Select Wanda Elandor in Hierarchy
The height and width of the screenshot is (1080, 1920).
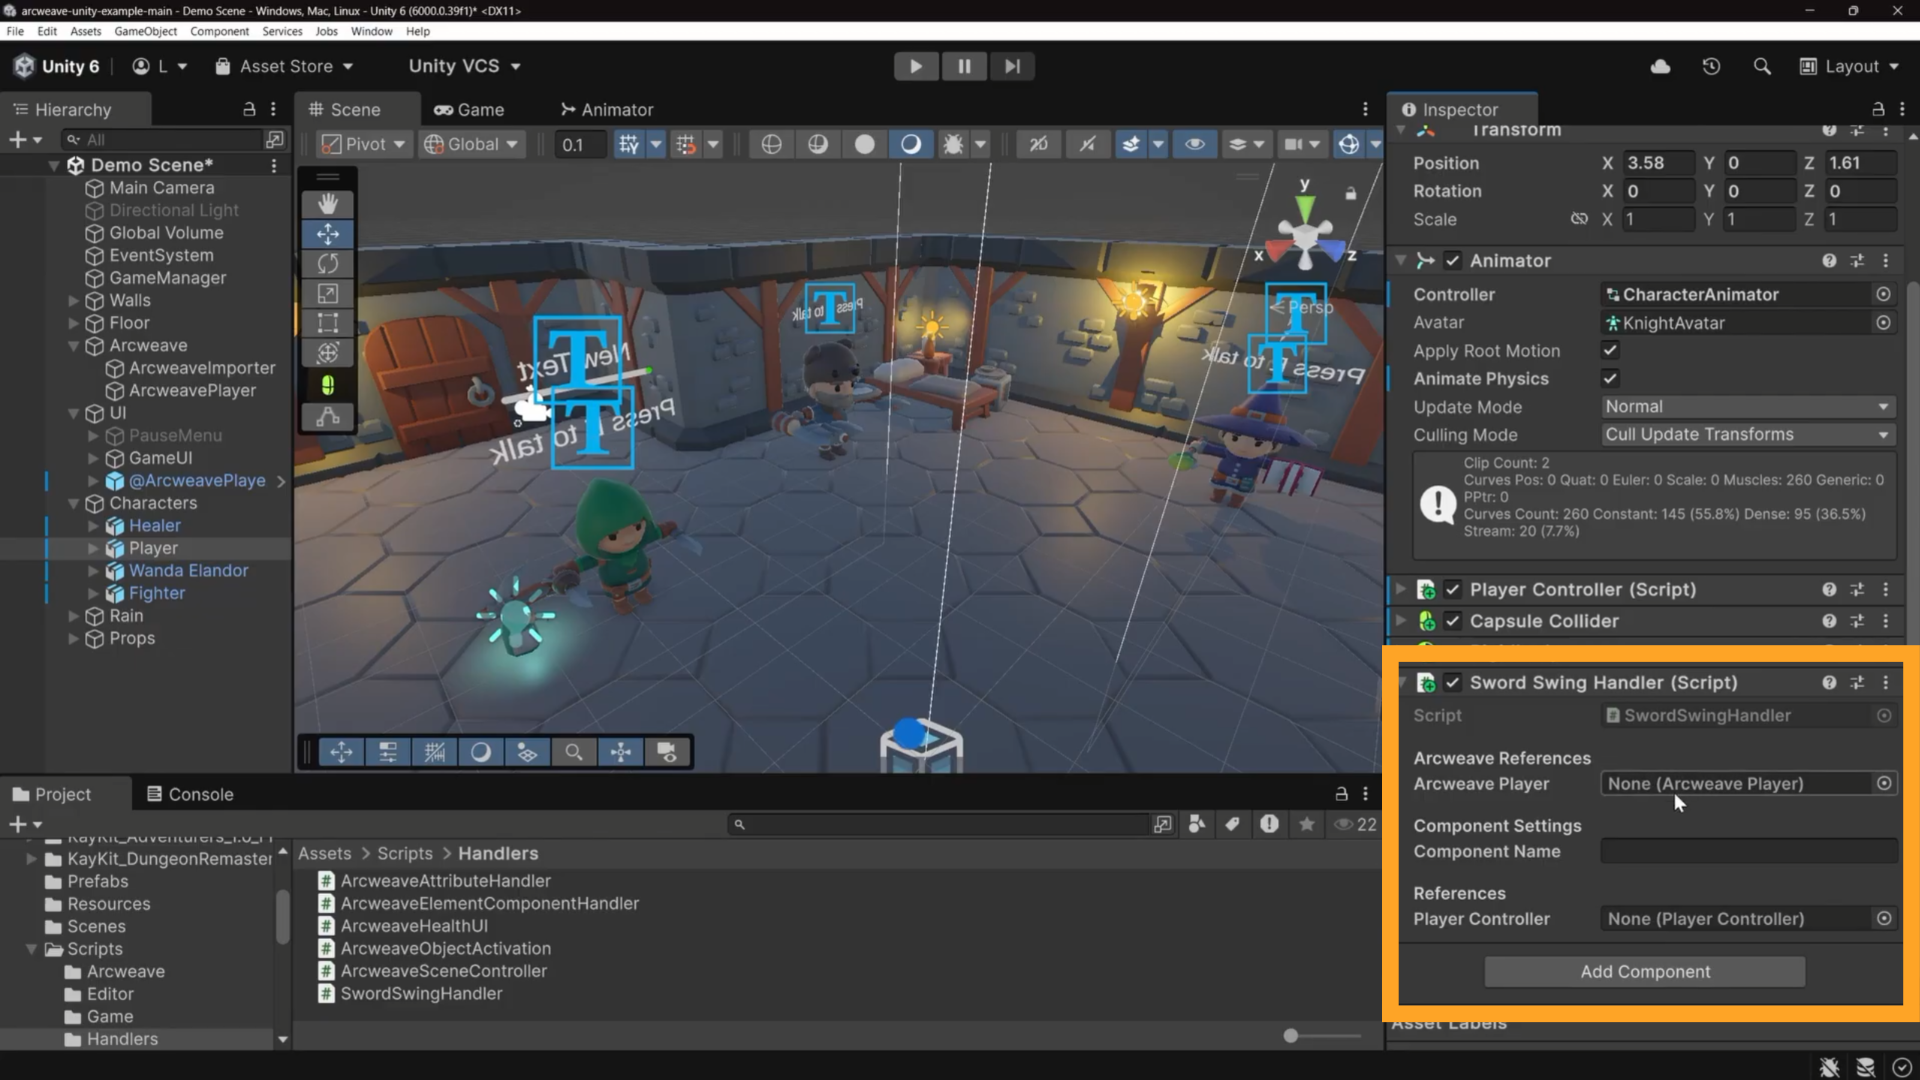coord(188,571)
